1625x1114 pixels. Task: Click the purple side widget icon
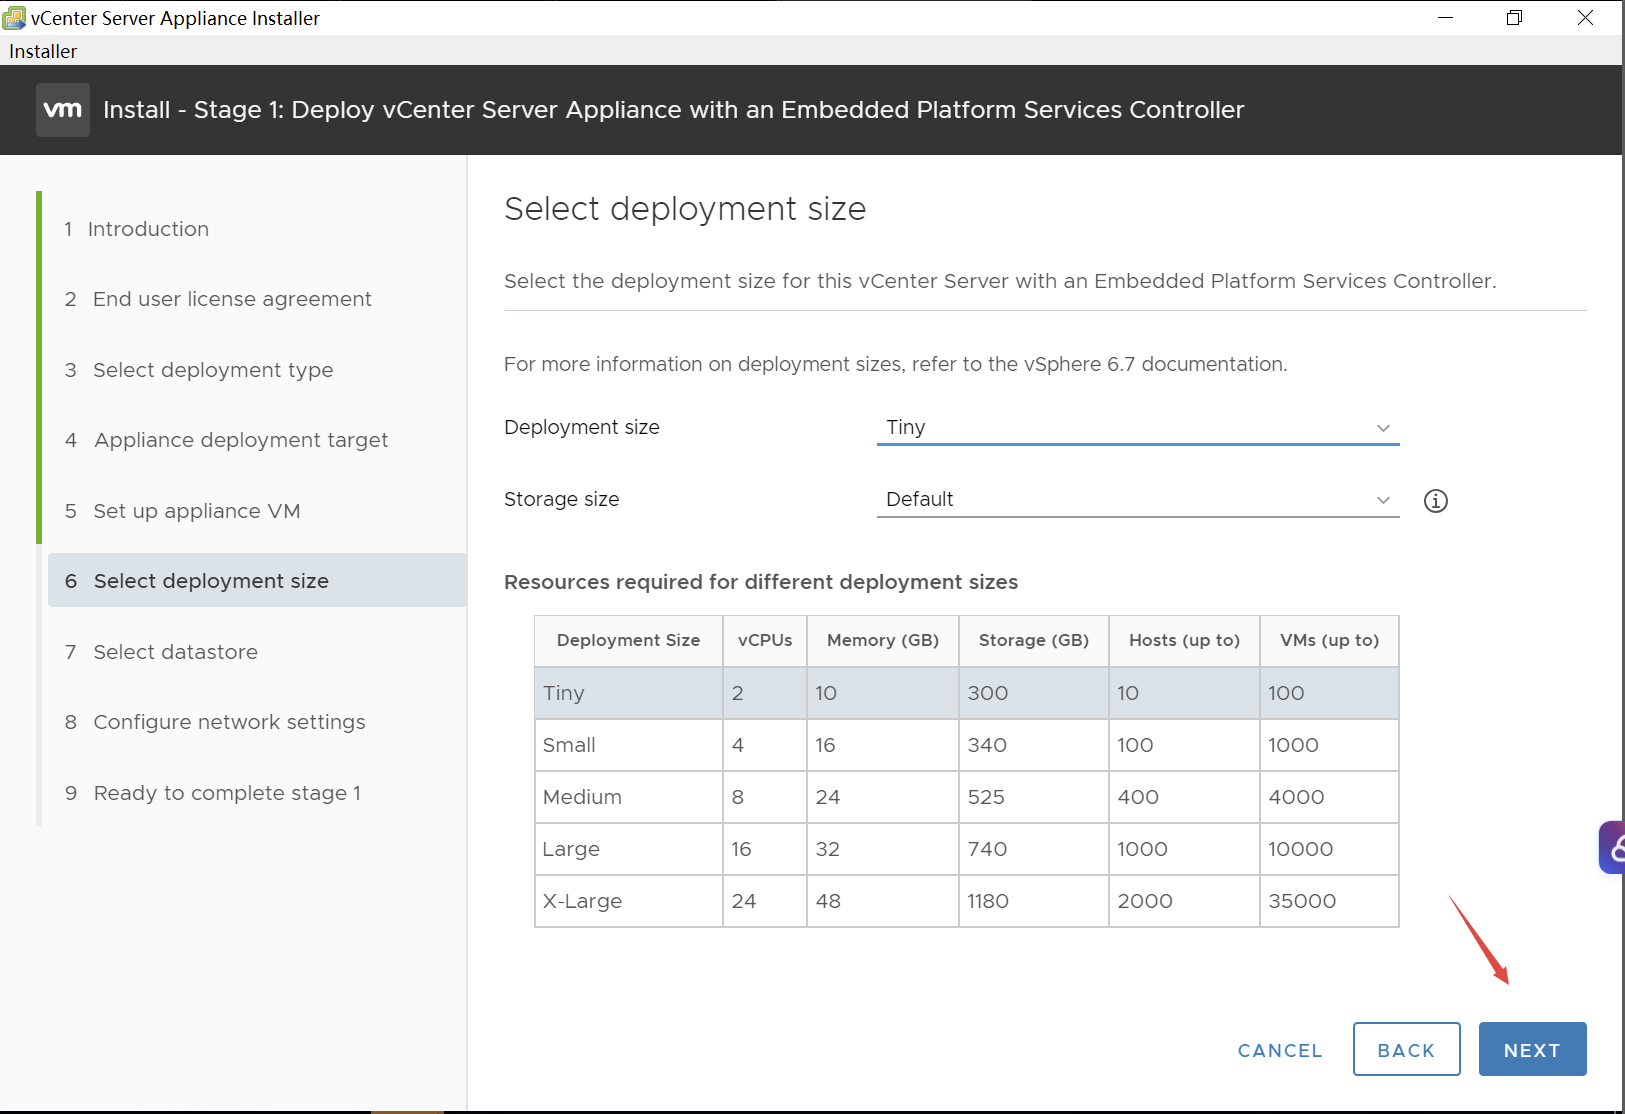[x=1612, y=848]
